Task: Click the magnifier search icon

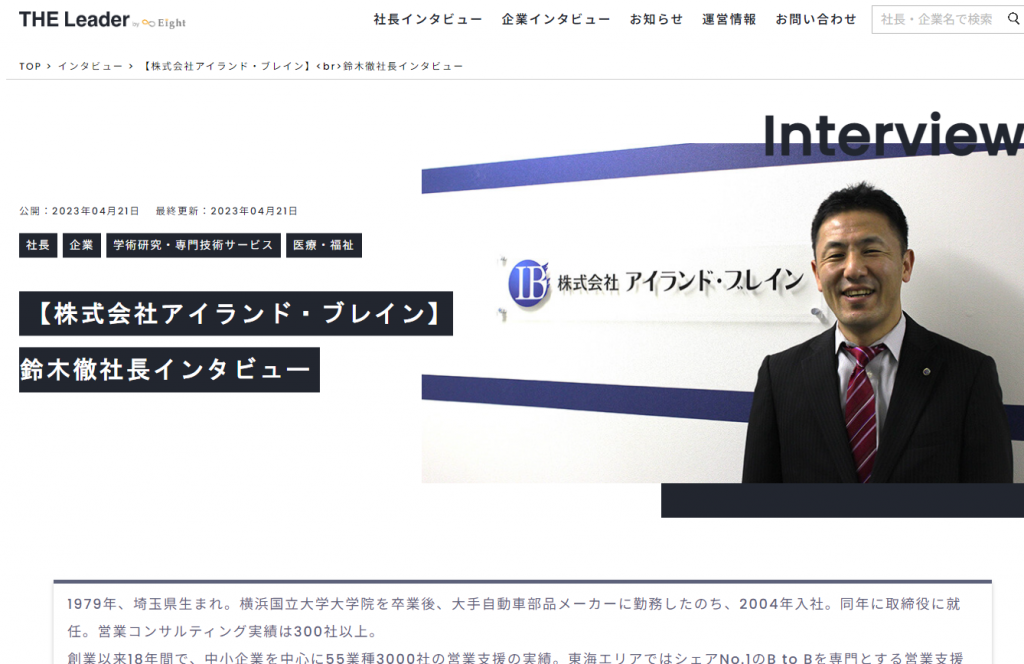Action: (1013, 19)
